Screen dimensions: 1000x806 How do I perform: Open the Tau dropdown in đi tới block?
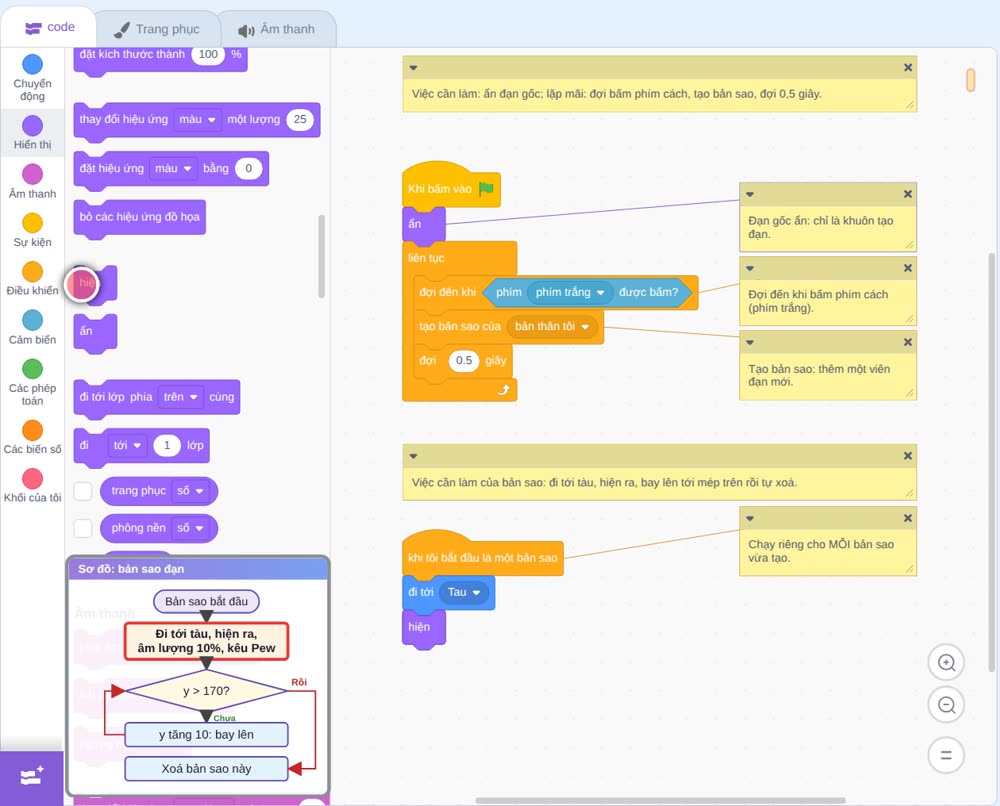476,592
